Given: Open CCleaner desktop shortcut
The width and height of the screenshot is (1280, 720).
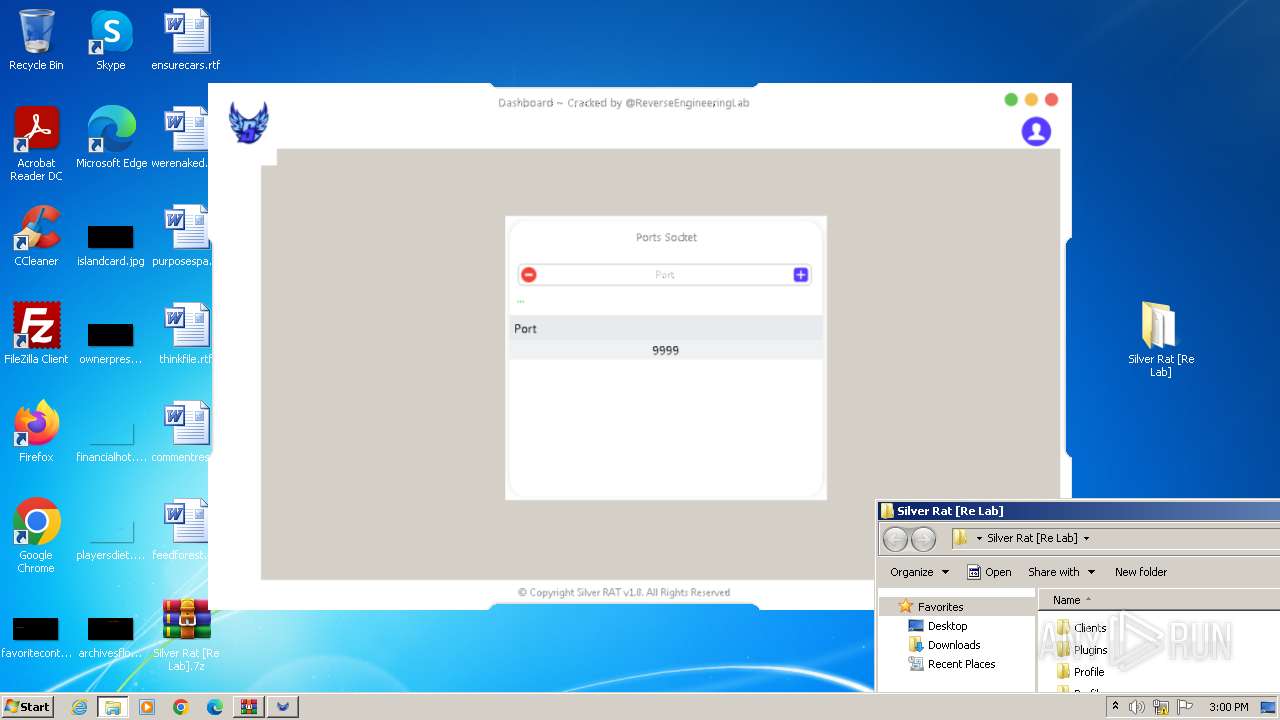Looking at the screenshot, I should 36,236.
